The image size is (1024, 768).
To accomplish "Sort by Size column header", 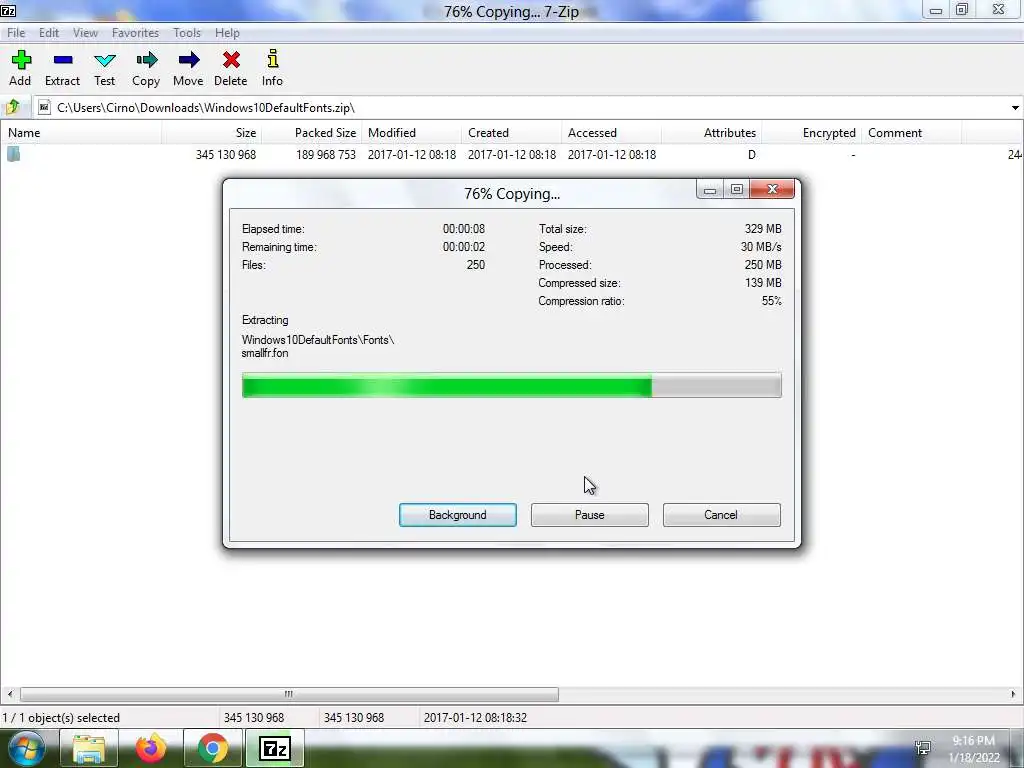I will coord(212,133).
